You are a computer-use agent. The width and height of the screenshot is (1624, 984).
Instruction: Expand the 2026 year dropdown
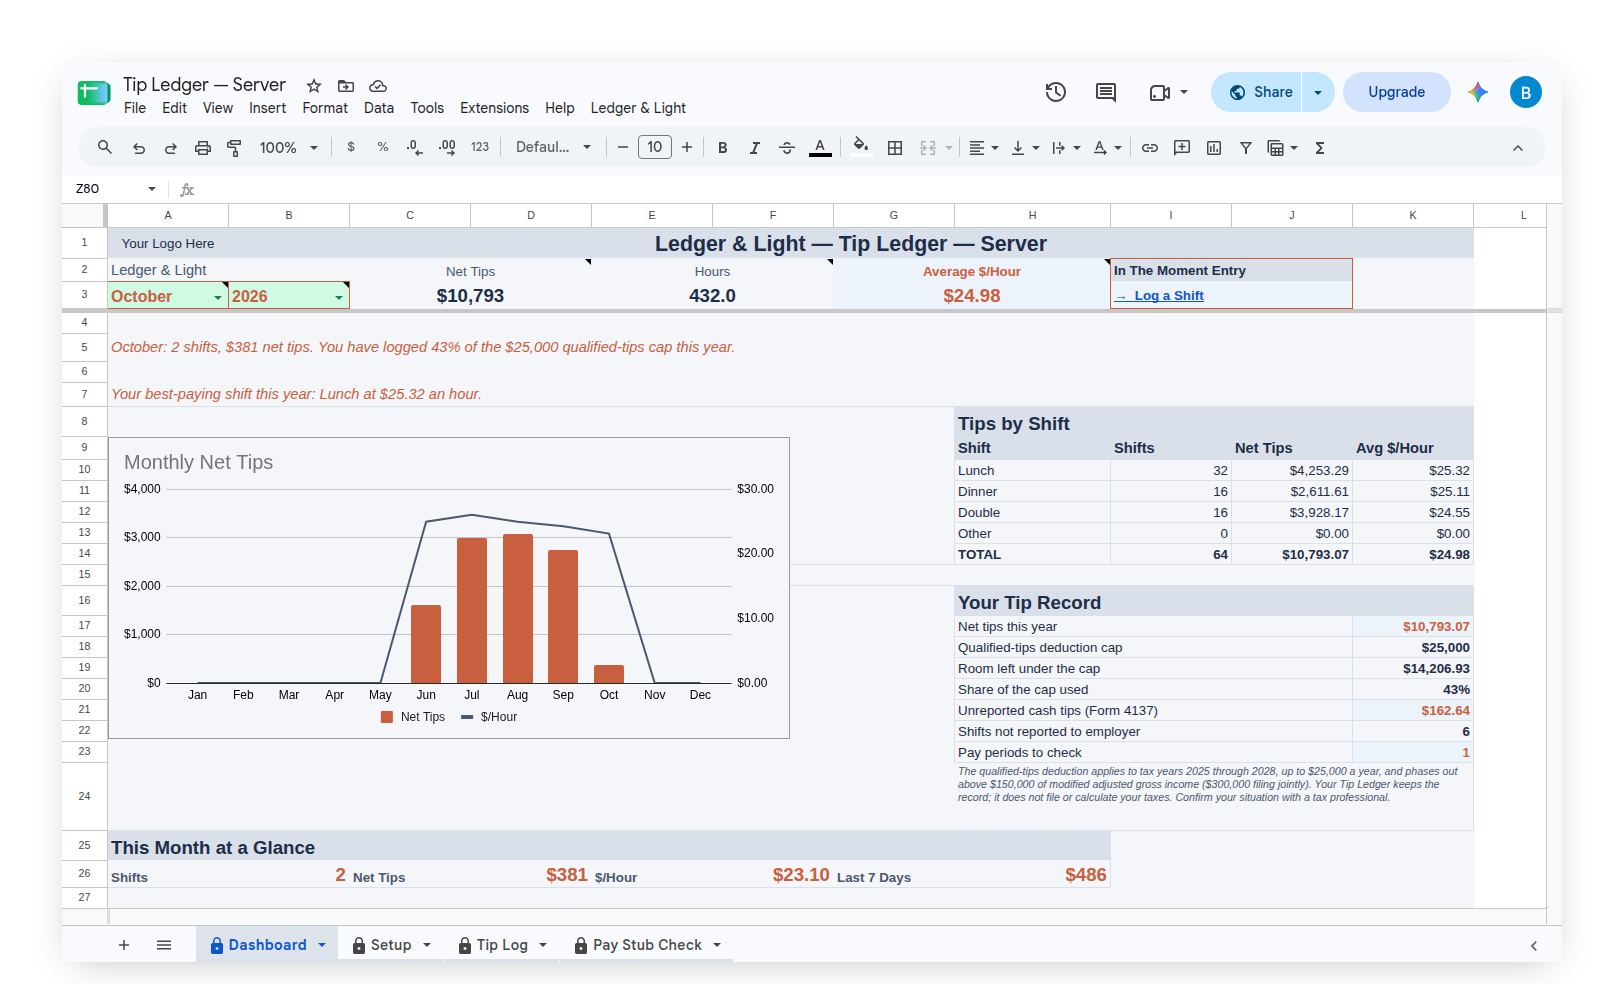coord(339,297)
